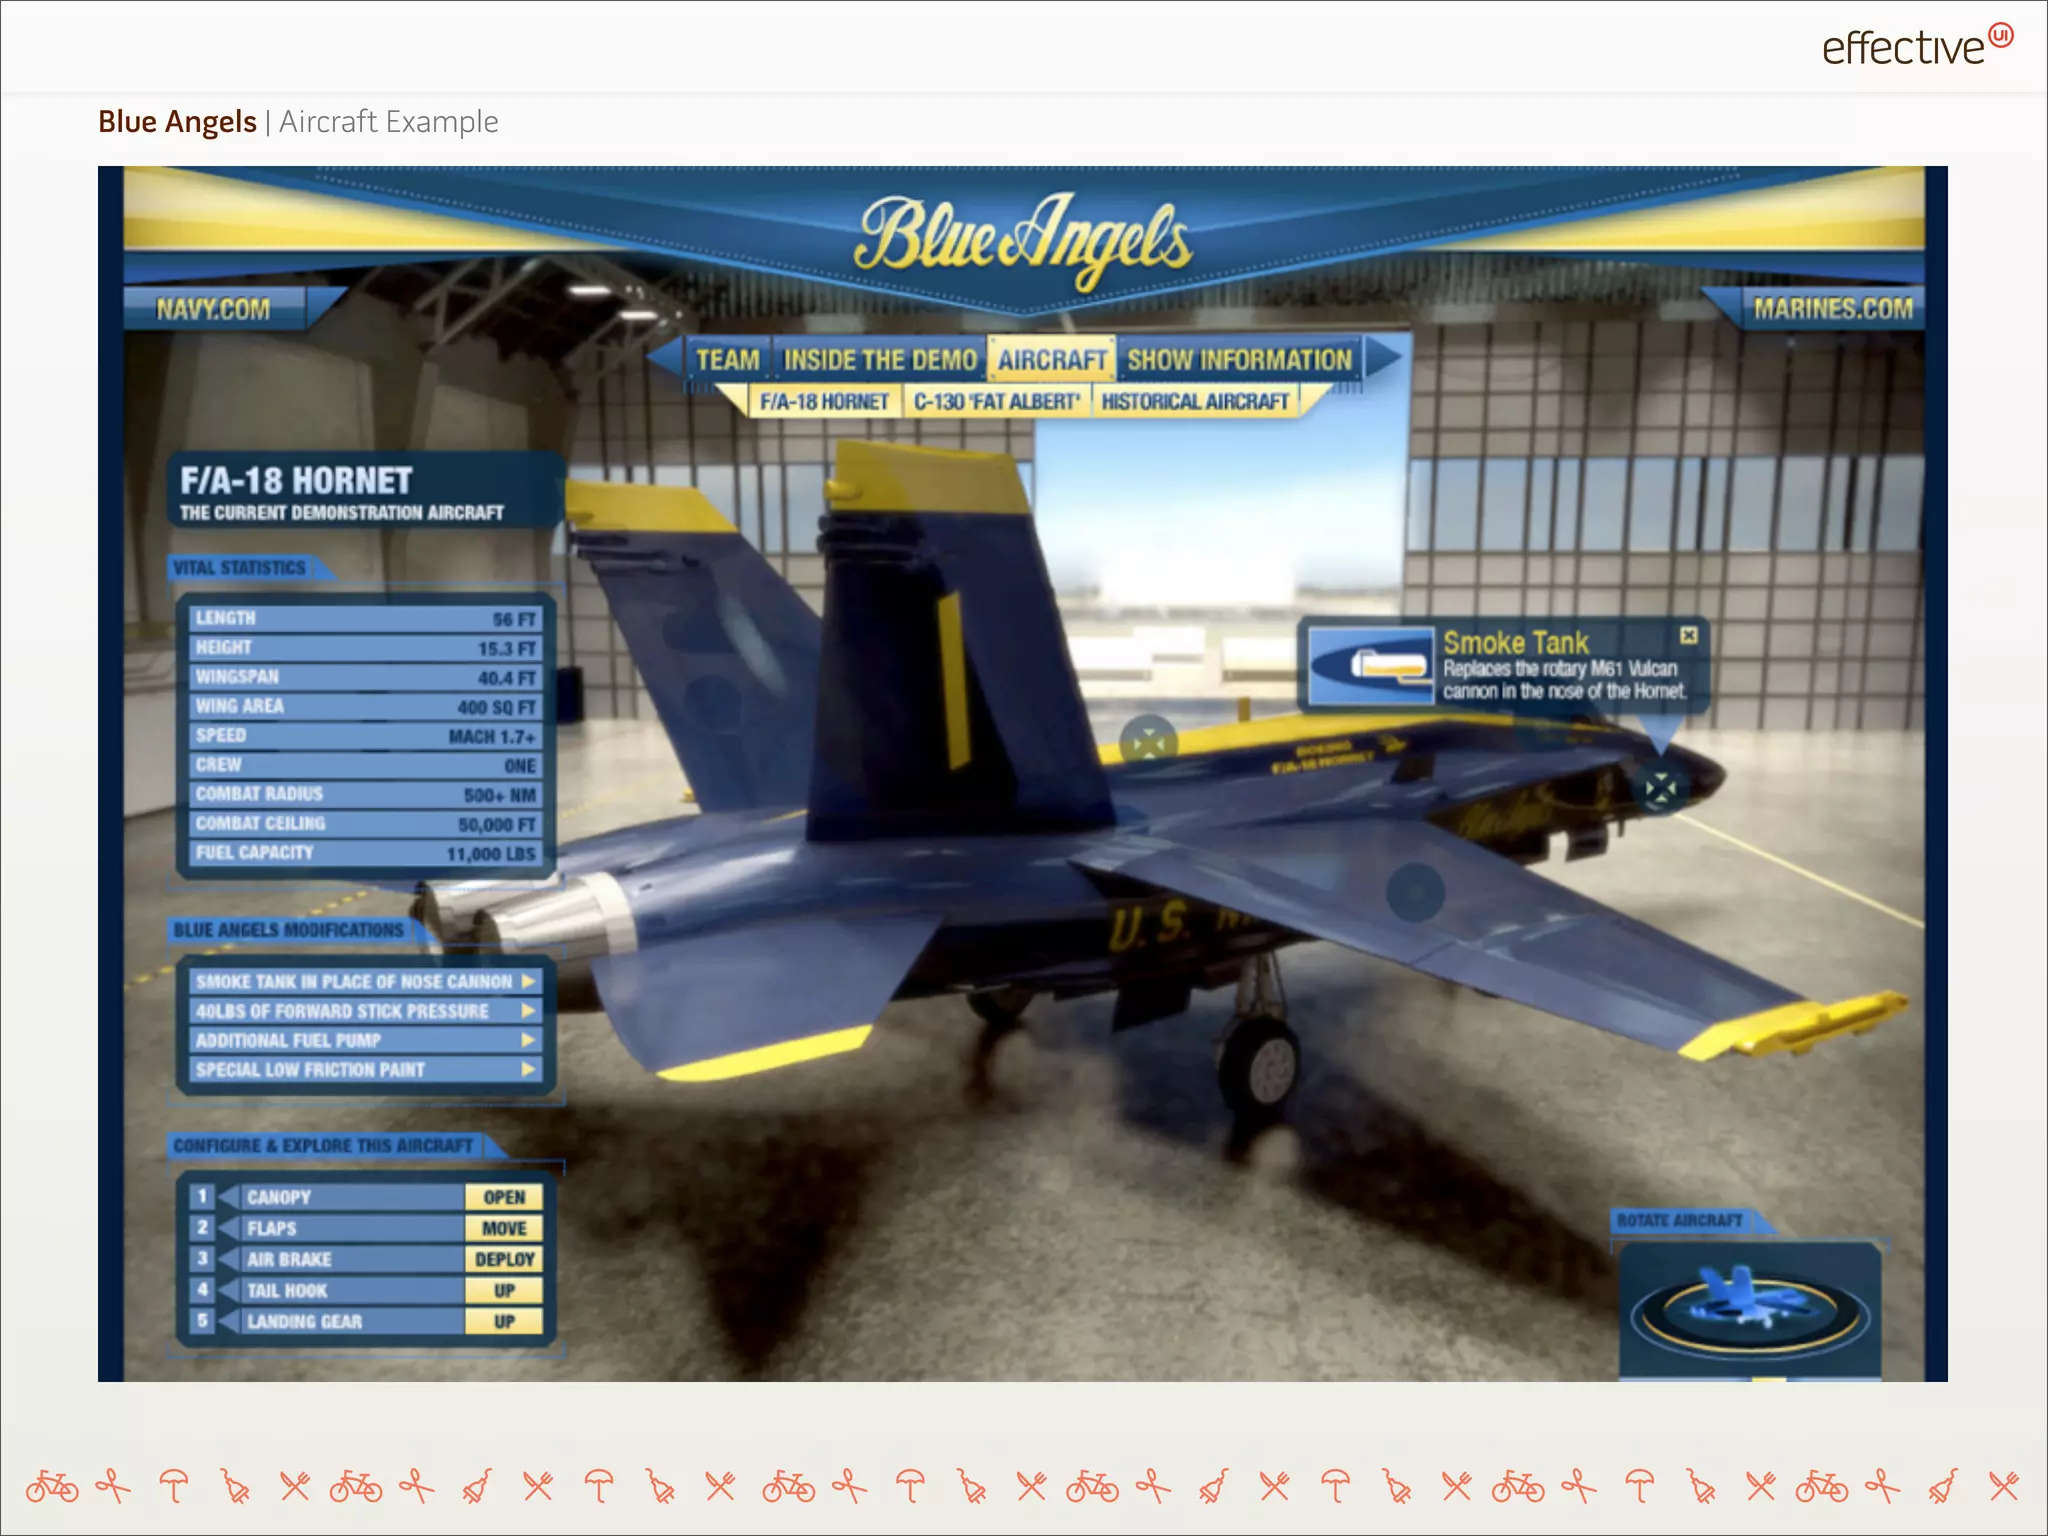Toggle the canopy OPEN button

pos(504,1197)
